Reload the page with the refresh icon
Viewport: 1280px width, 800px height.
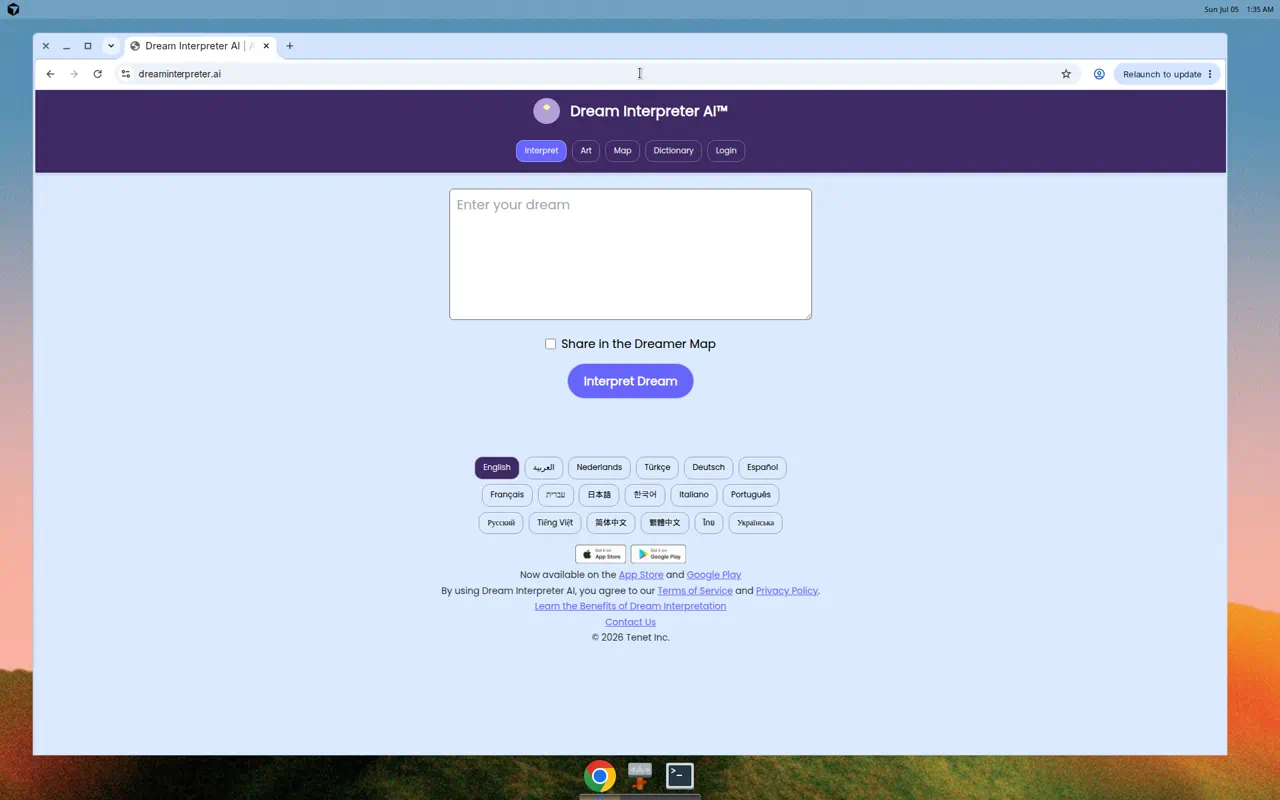(97, 74)
